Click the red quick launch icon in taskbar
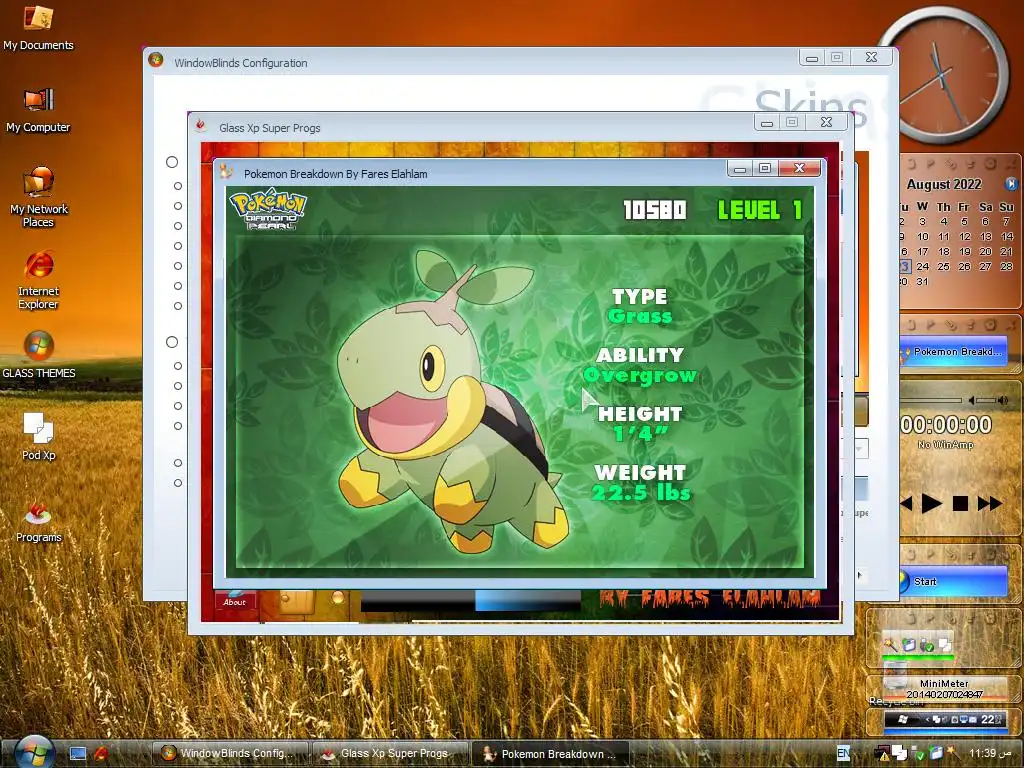Screen dimensions: 1024x768 pos(101,754)
